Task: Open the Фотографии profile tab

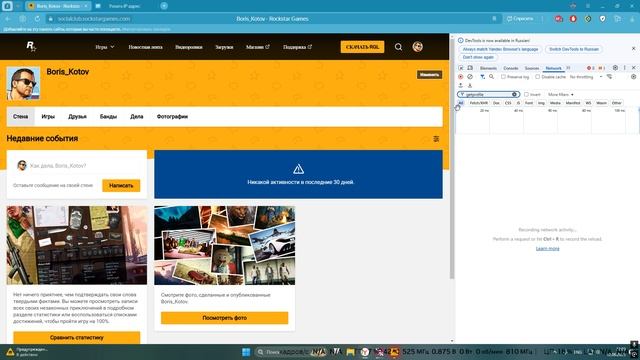Action: [172, 117]
